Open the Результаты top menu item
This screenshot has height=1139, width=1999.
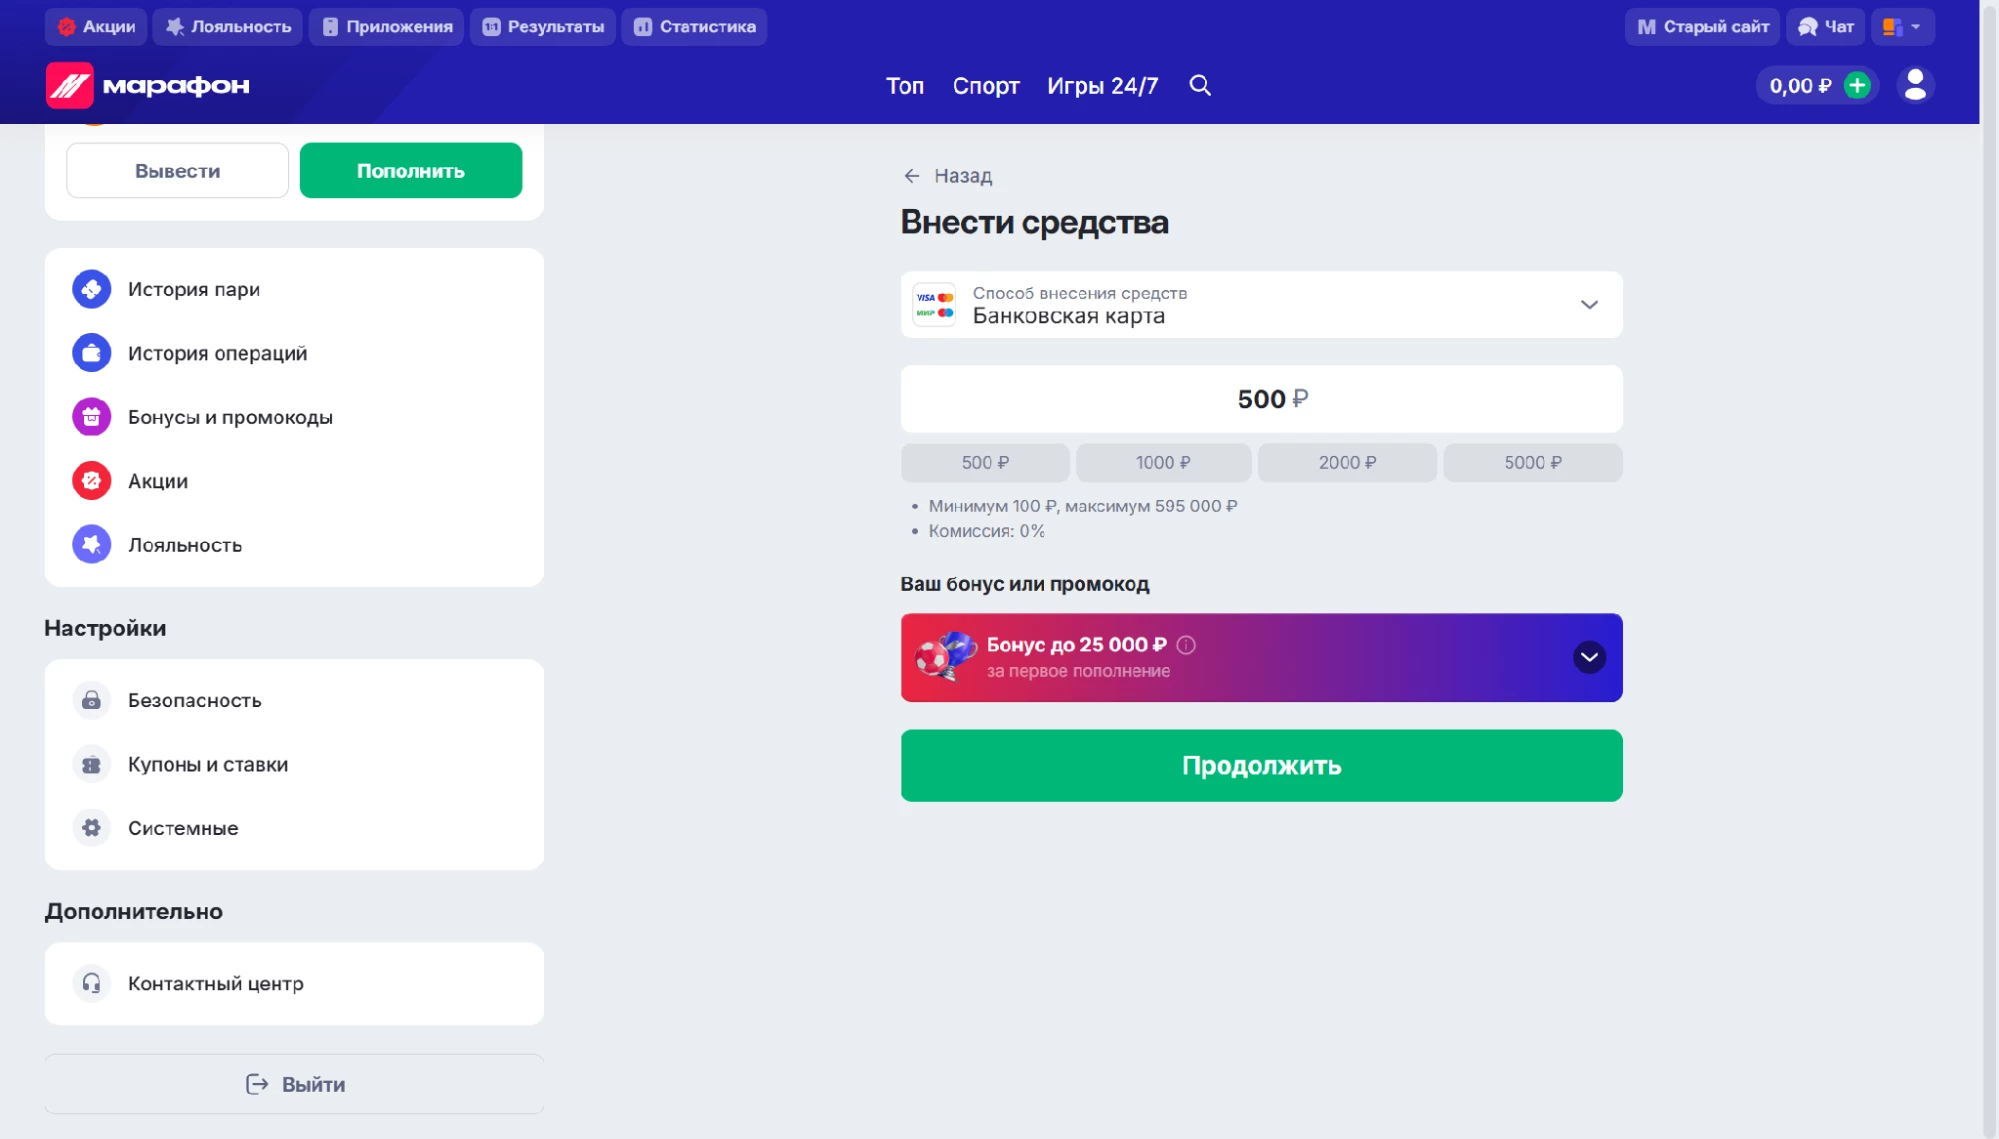[x=543, y=27]
